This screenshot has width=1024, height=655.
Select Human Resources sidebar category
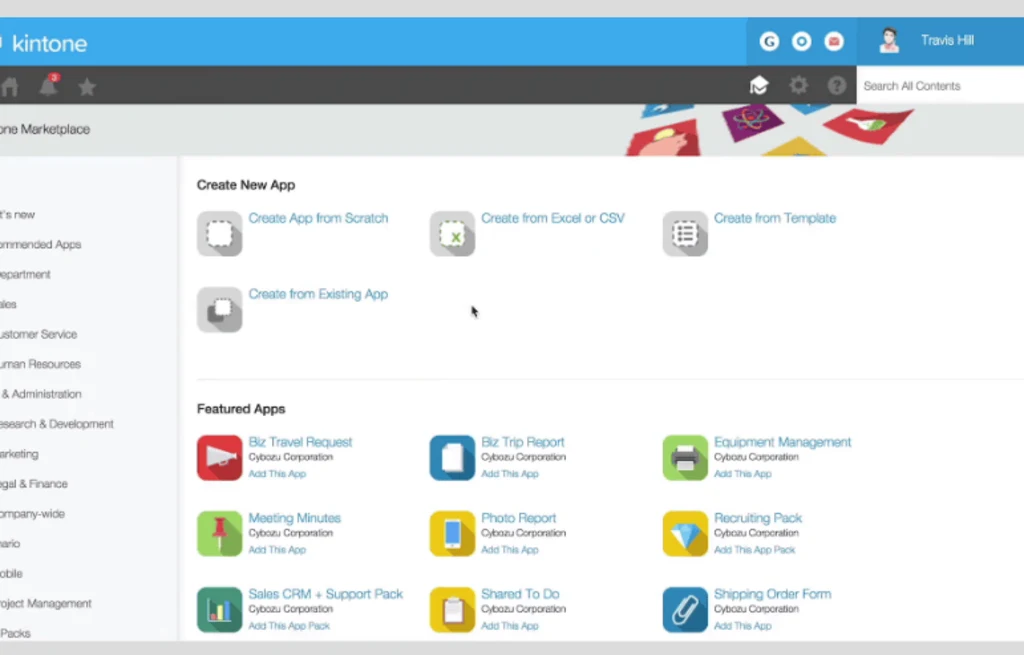pos(40,364)
